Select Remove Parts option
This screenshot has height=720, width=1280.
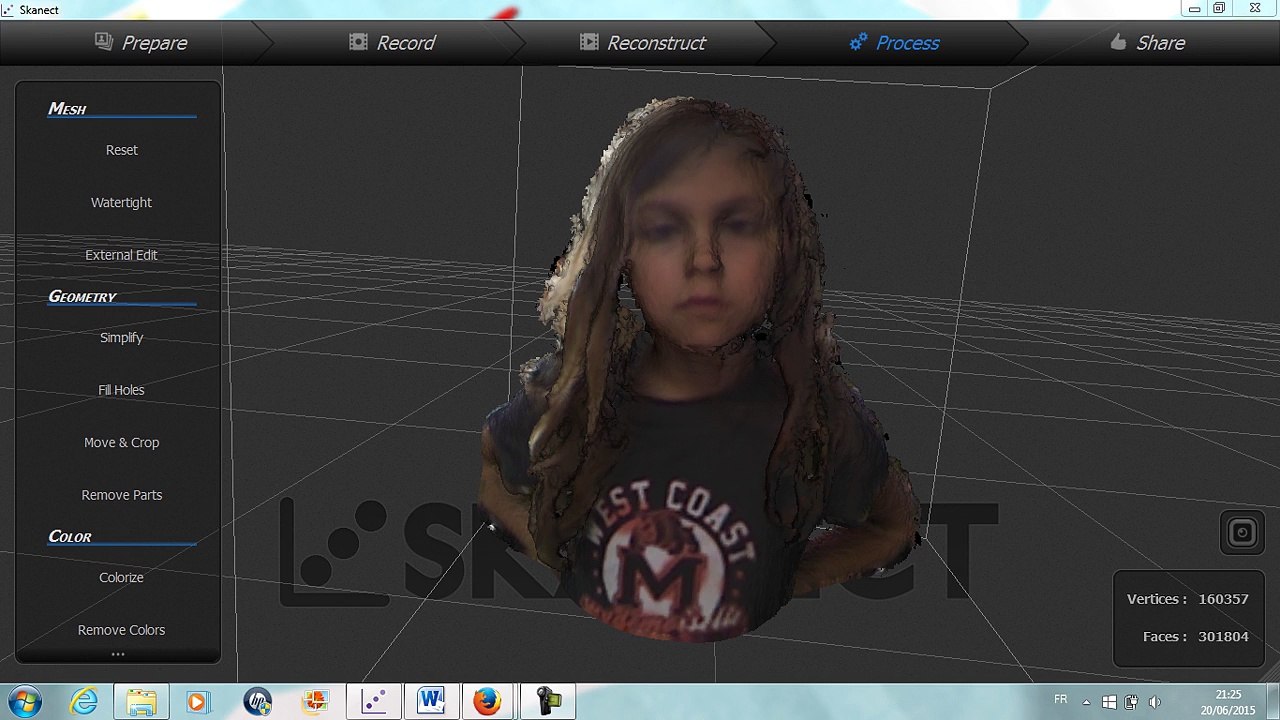[x=121, y=495]
